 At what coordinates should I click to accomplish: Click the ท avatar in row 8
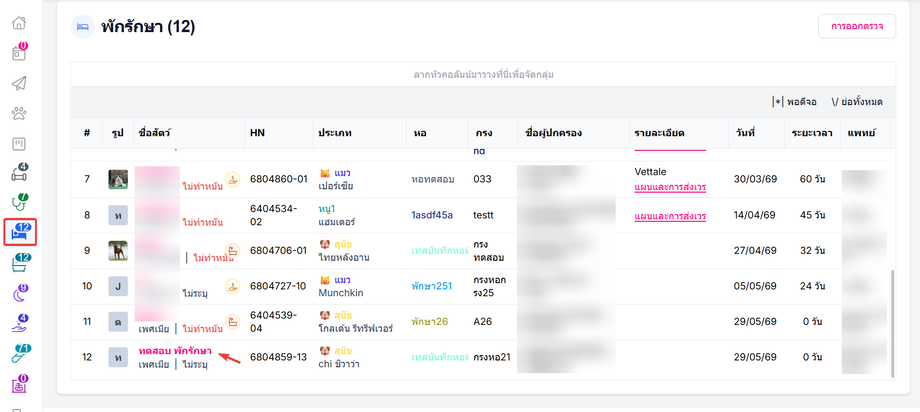pos(118,215)
